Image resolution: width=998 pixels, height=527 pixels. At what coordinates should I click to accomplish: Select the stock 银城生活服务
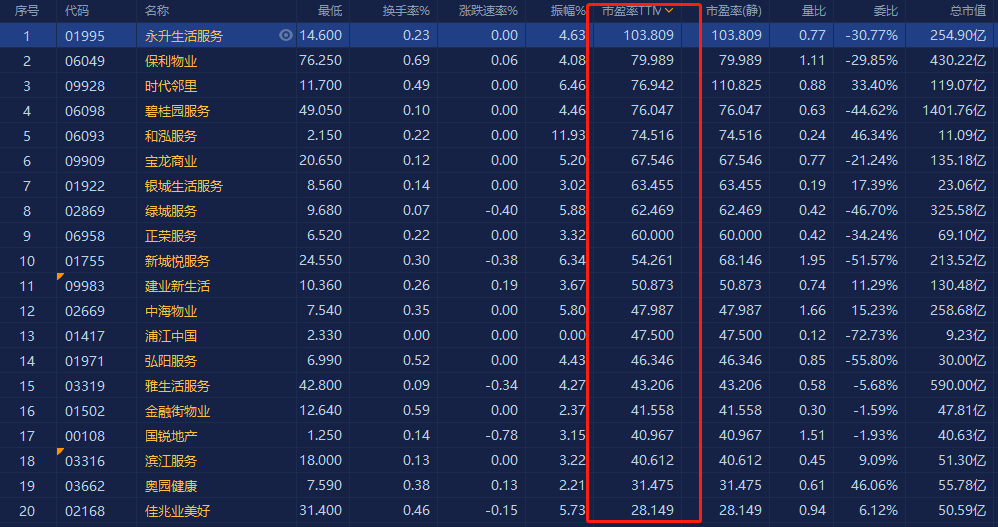point(184,186)
